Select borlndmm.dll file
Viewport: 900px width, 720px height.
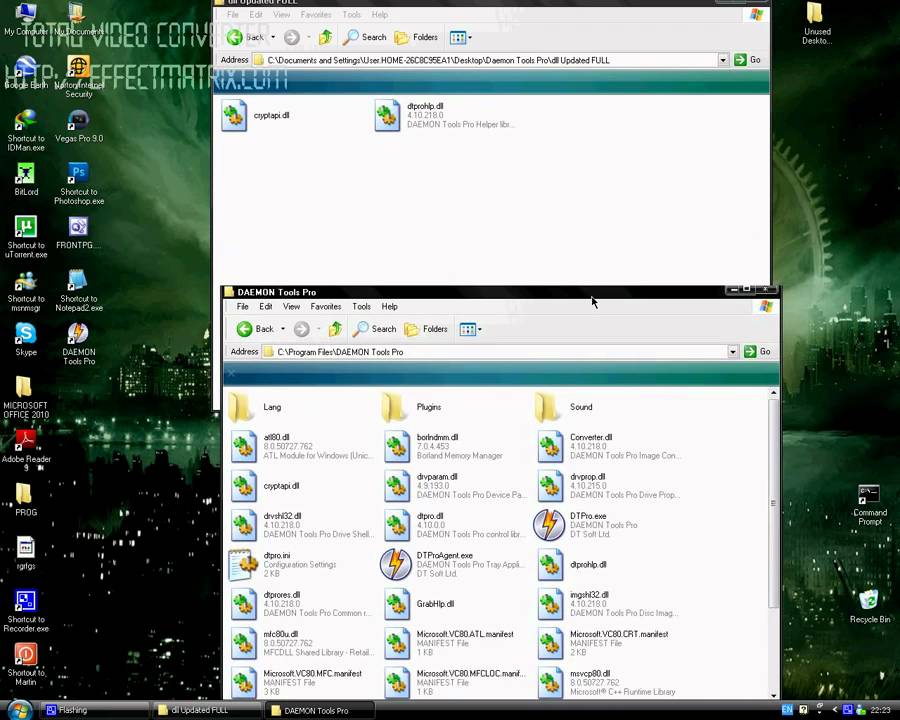[443, 446]
